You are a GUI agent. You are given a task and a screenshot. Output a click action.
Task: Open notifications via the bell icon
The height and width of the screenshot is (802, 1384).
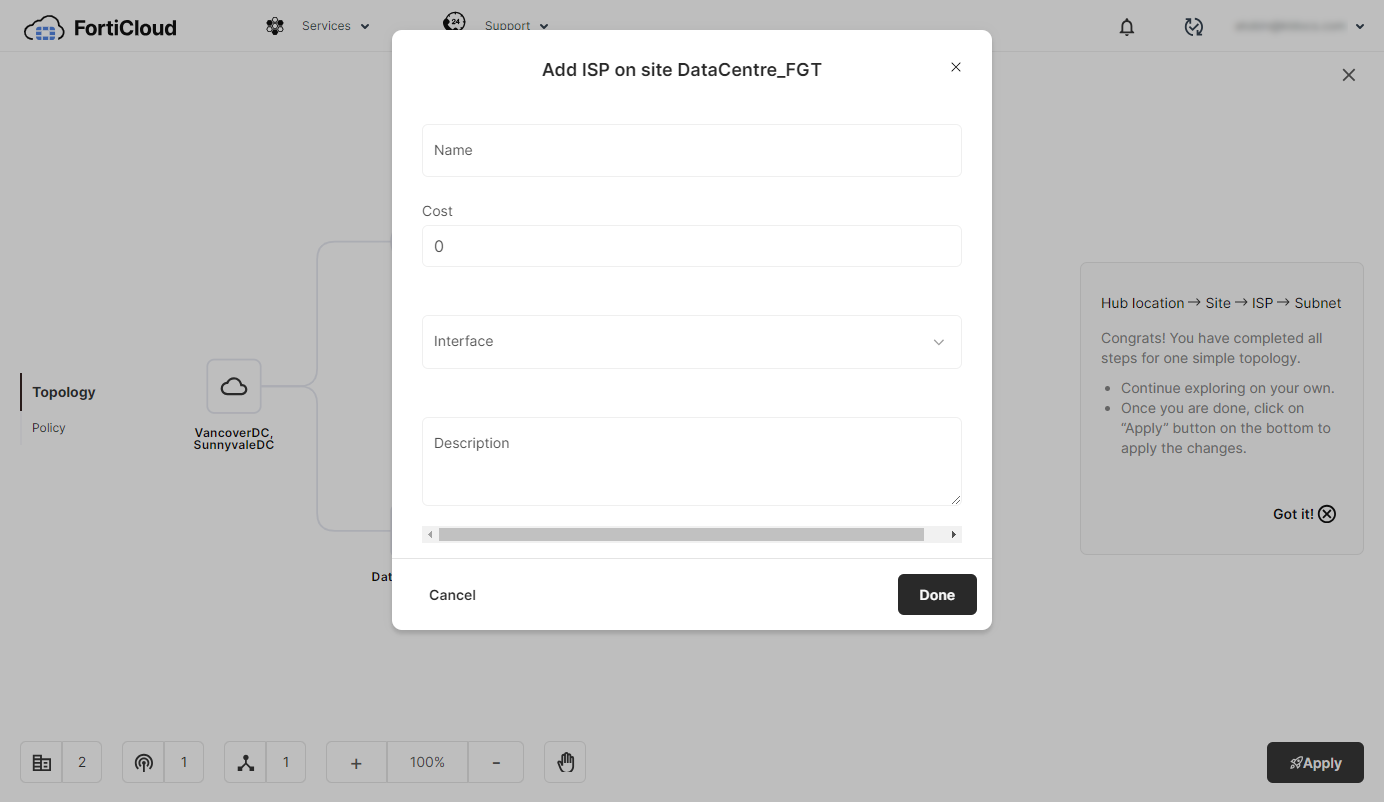pos(1126,27)
